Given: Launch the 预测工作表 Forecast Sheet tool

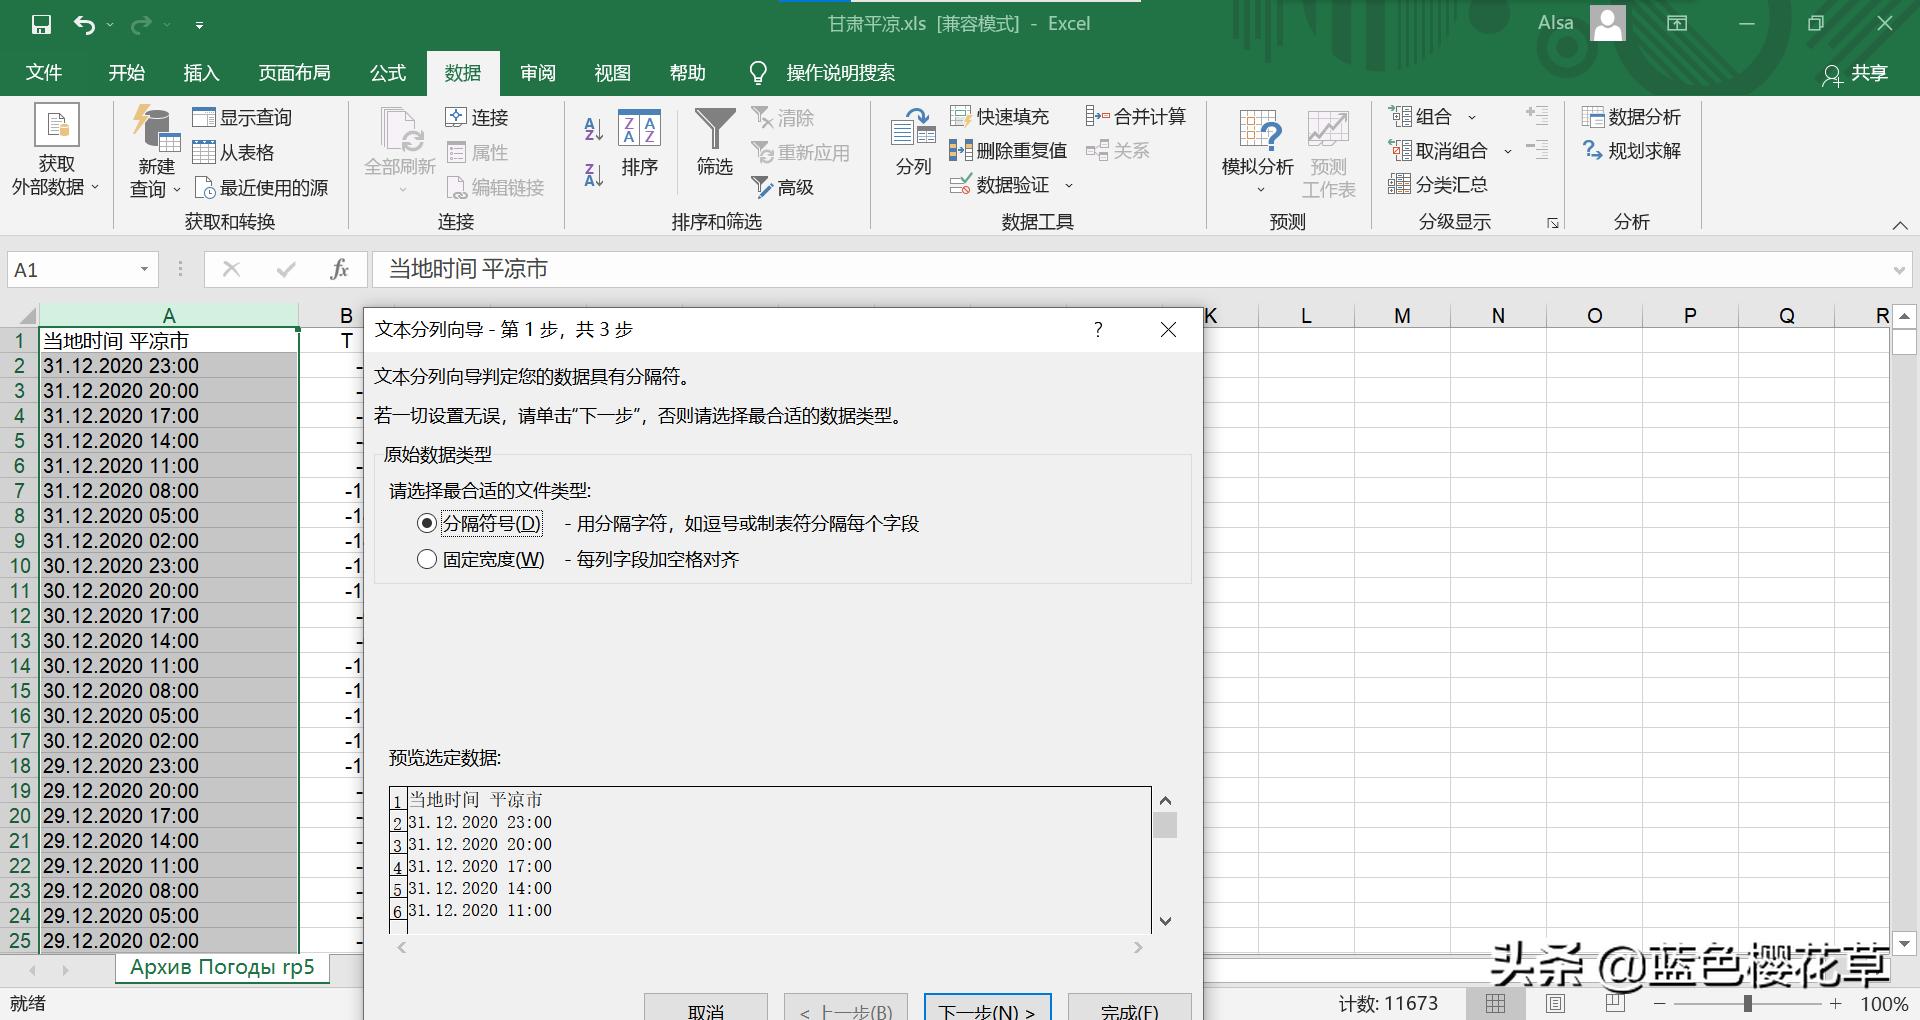Looking at the screenshot, I should (x=1327, y=150).
